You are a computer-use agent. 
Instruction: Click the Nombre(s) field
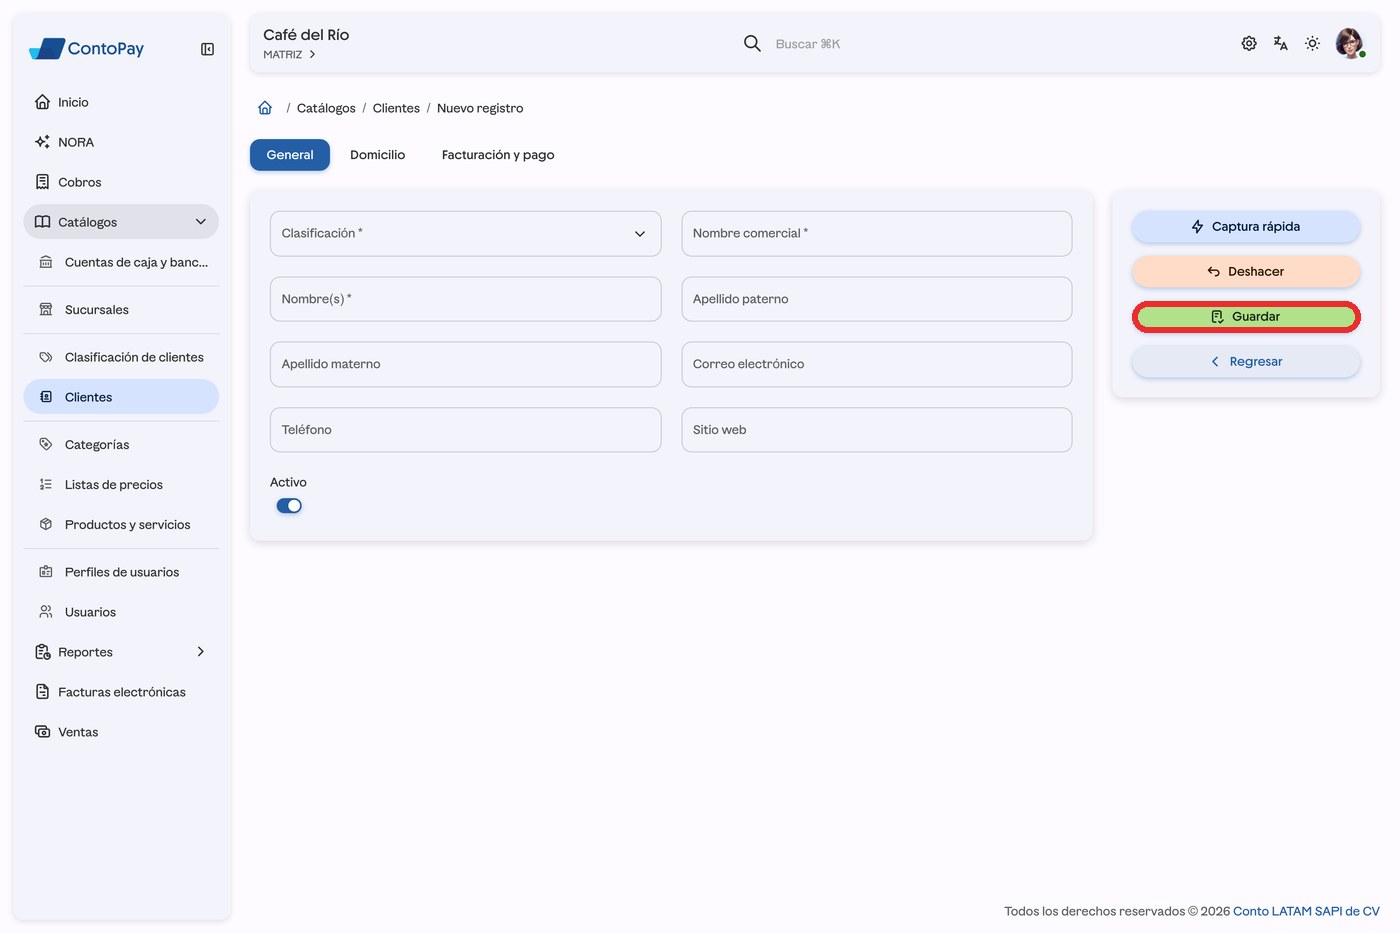pos(466,299)
